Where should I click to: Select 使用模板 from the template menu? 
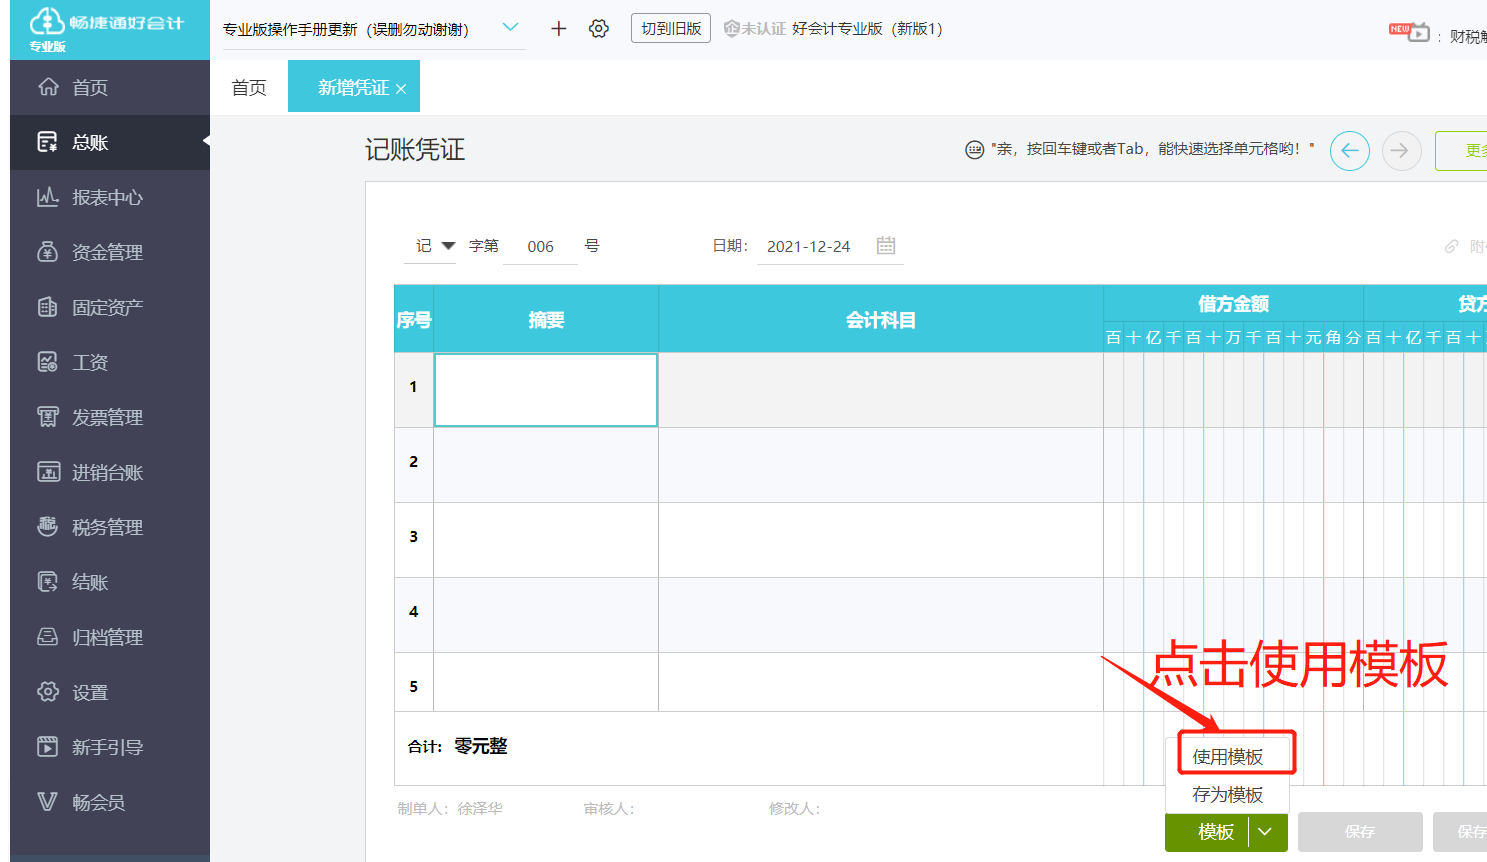tap(1228, 757)
